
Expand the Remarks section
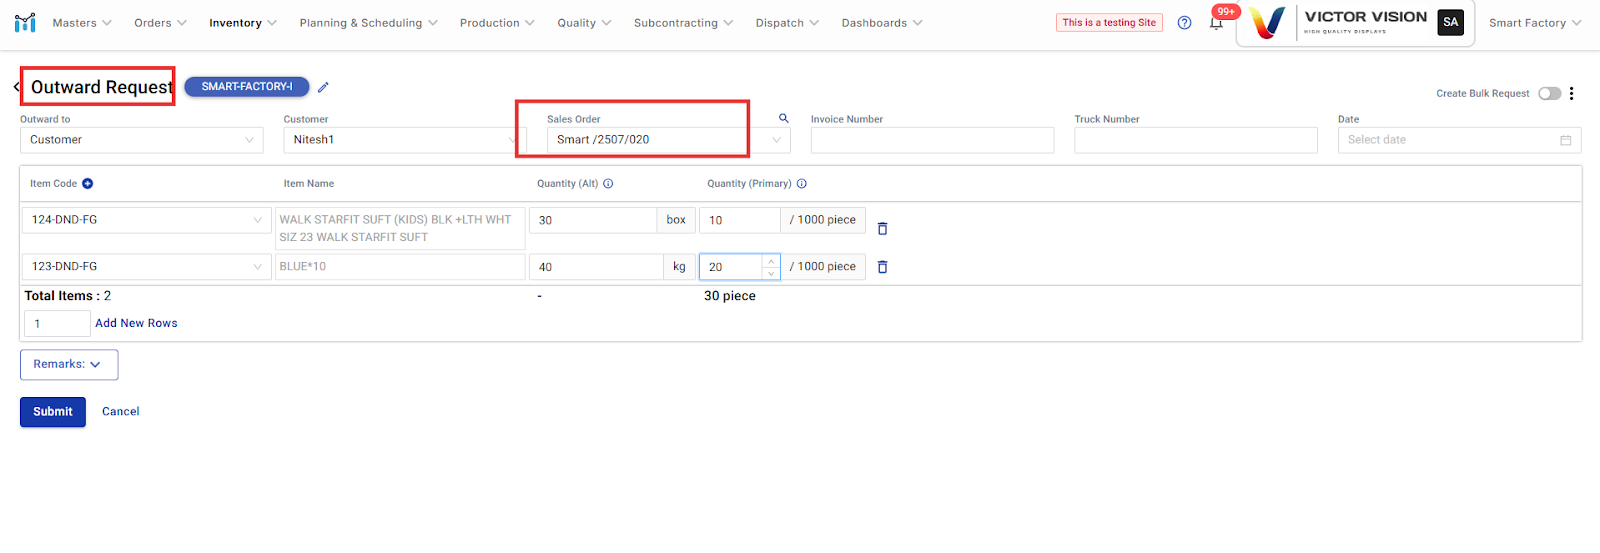click(x=68, y=365)
